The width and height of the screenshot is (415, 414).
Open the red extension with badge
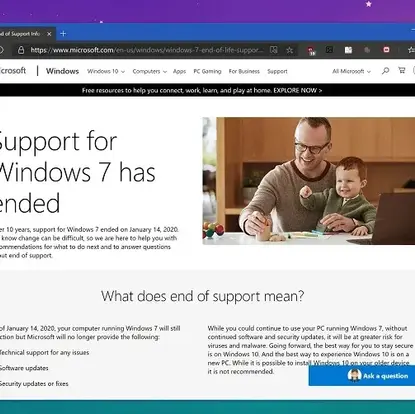point(311,50)
